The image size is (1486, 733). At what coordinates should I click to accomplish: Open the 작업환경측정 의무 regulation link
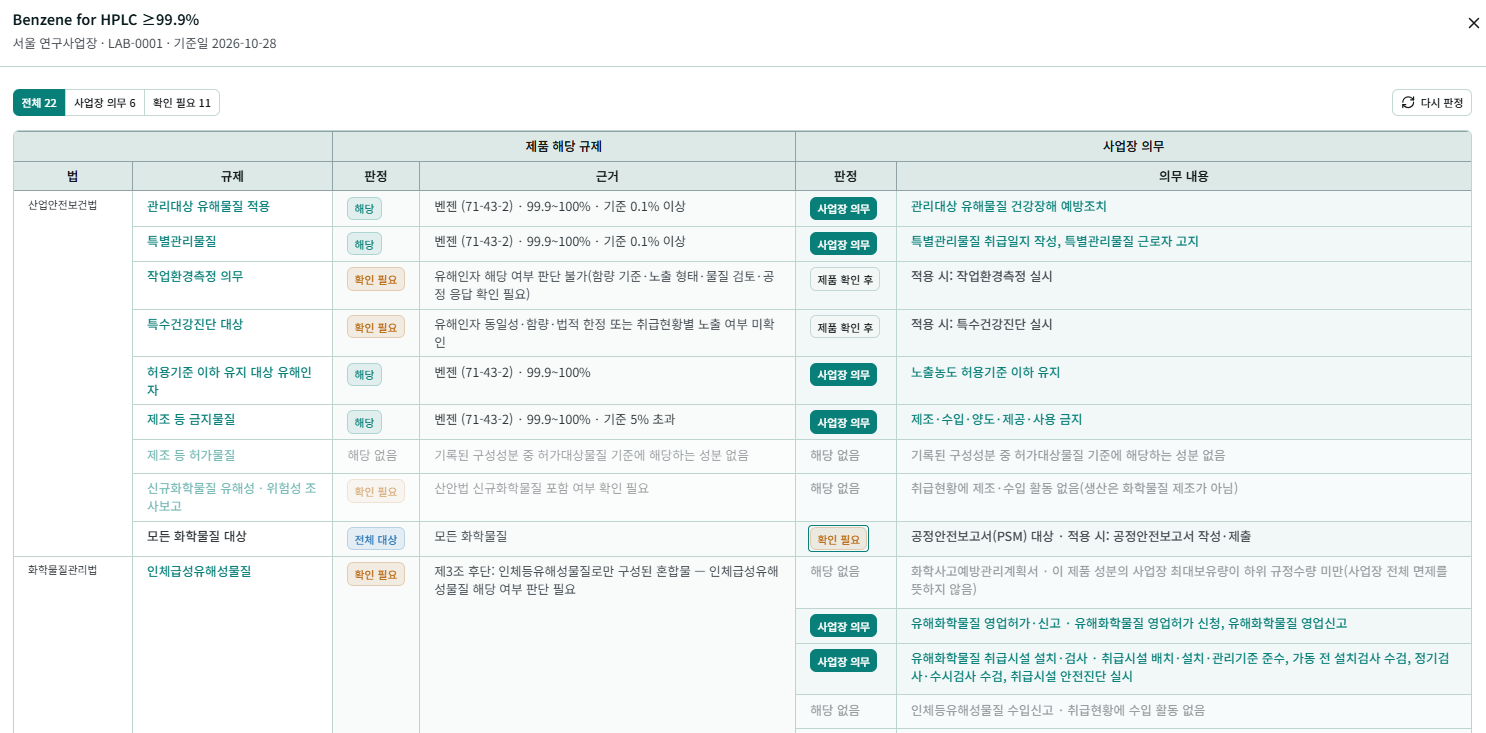coord(195,276)
